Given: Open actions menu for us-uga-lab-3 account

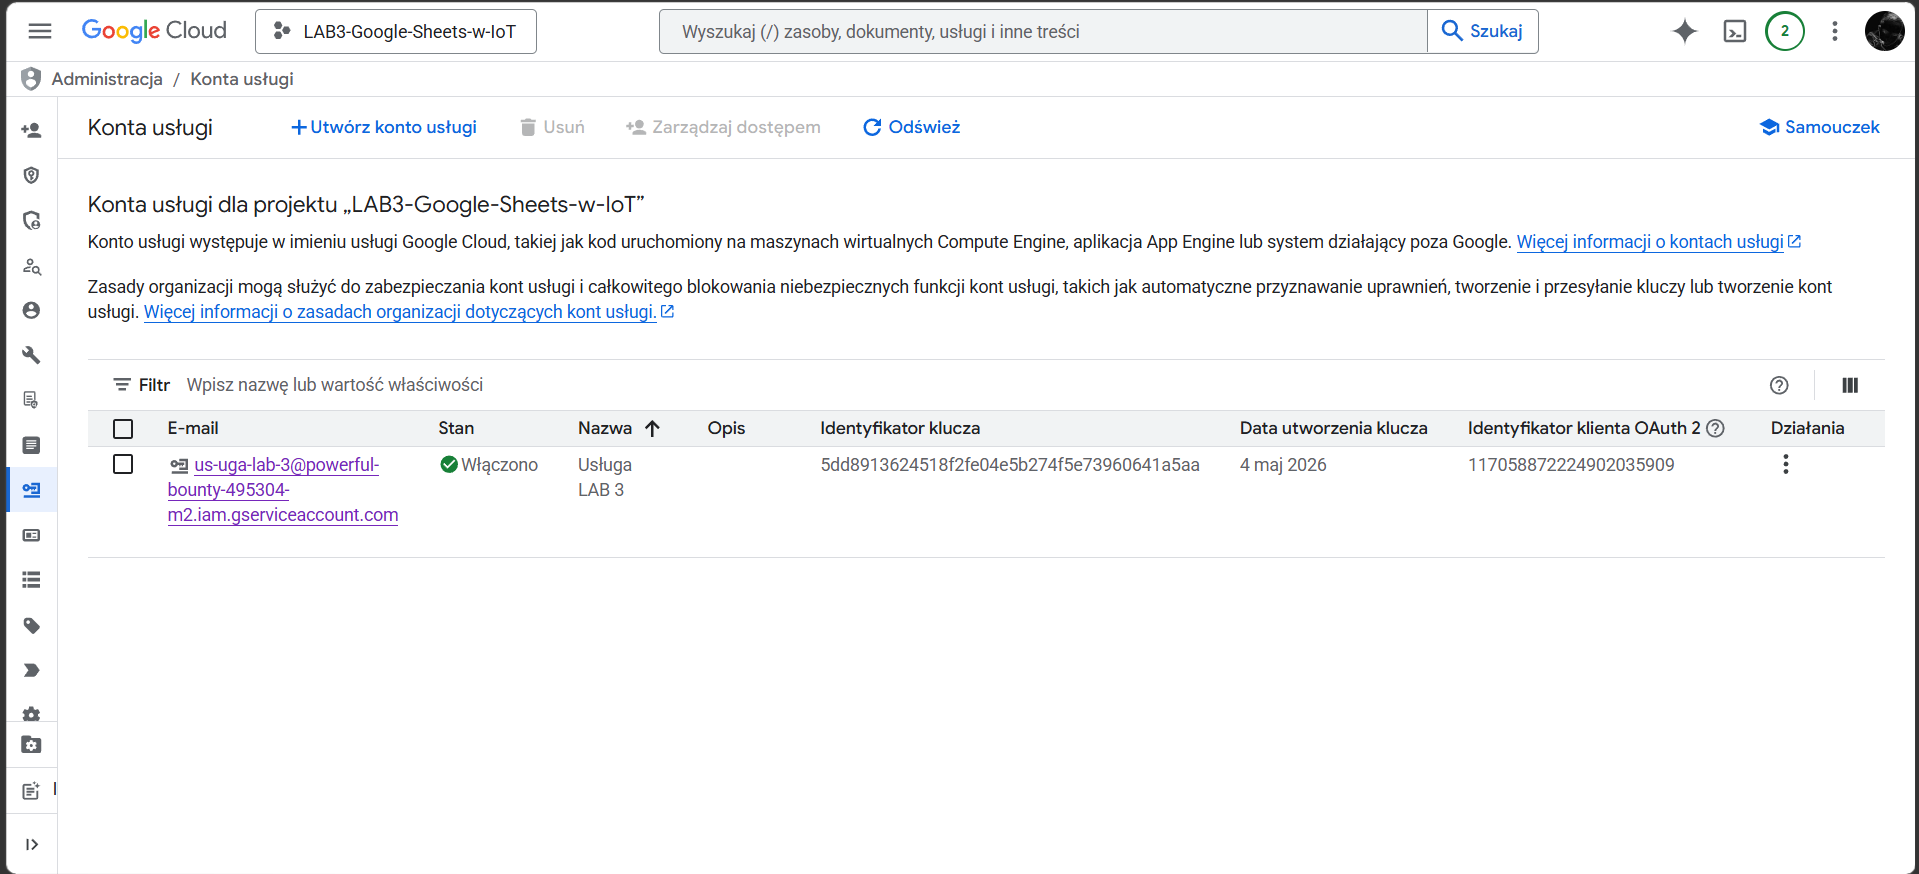Looking at the screenshot, I should point(1786,464).
